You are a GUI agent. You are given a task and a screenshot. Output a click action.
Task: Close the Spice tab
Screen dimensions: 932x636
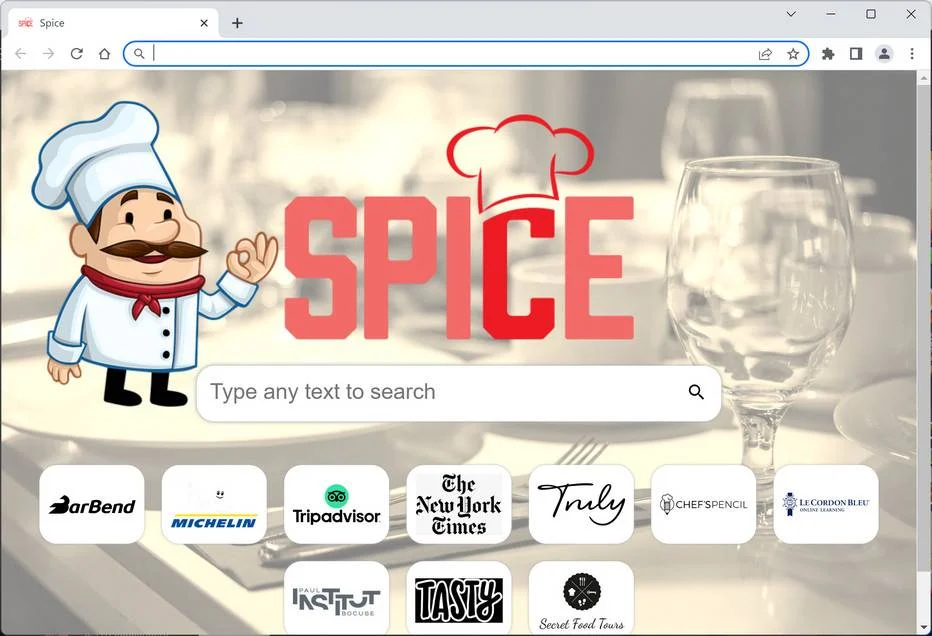[204, 23]
